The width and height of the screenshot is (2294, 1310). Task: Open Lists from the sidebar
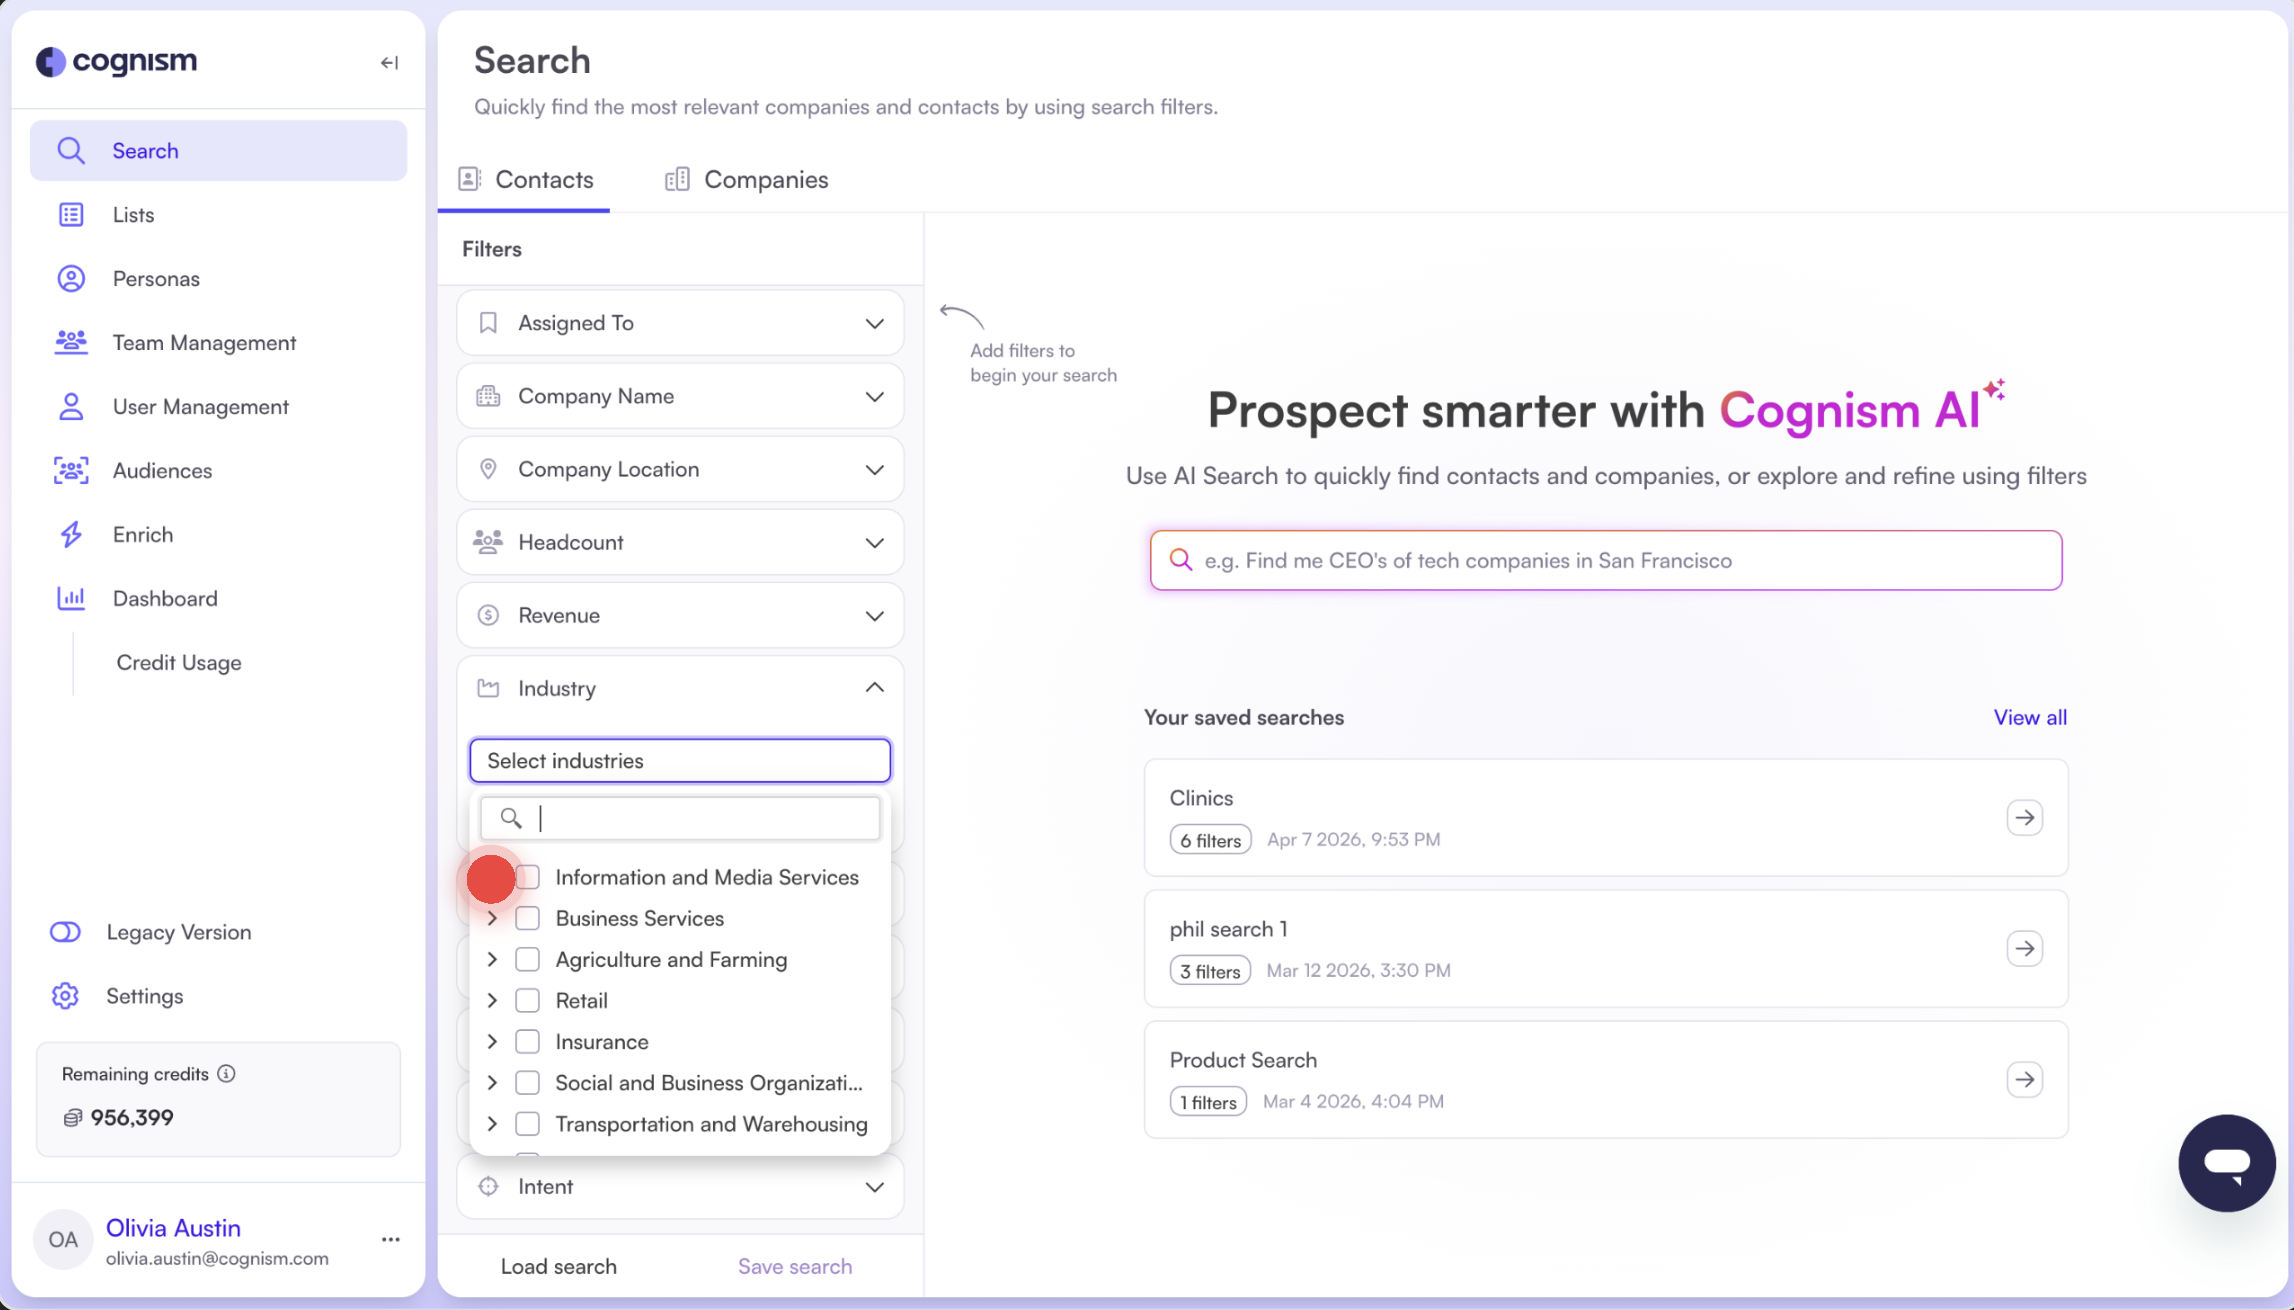point(133,215)
